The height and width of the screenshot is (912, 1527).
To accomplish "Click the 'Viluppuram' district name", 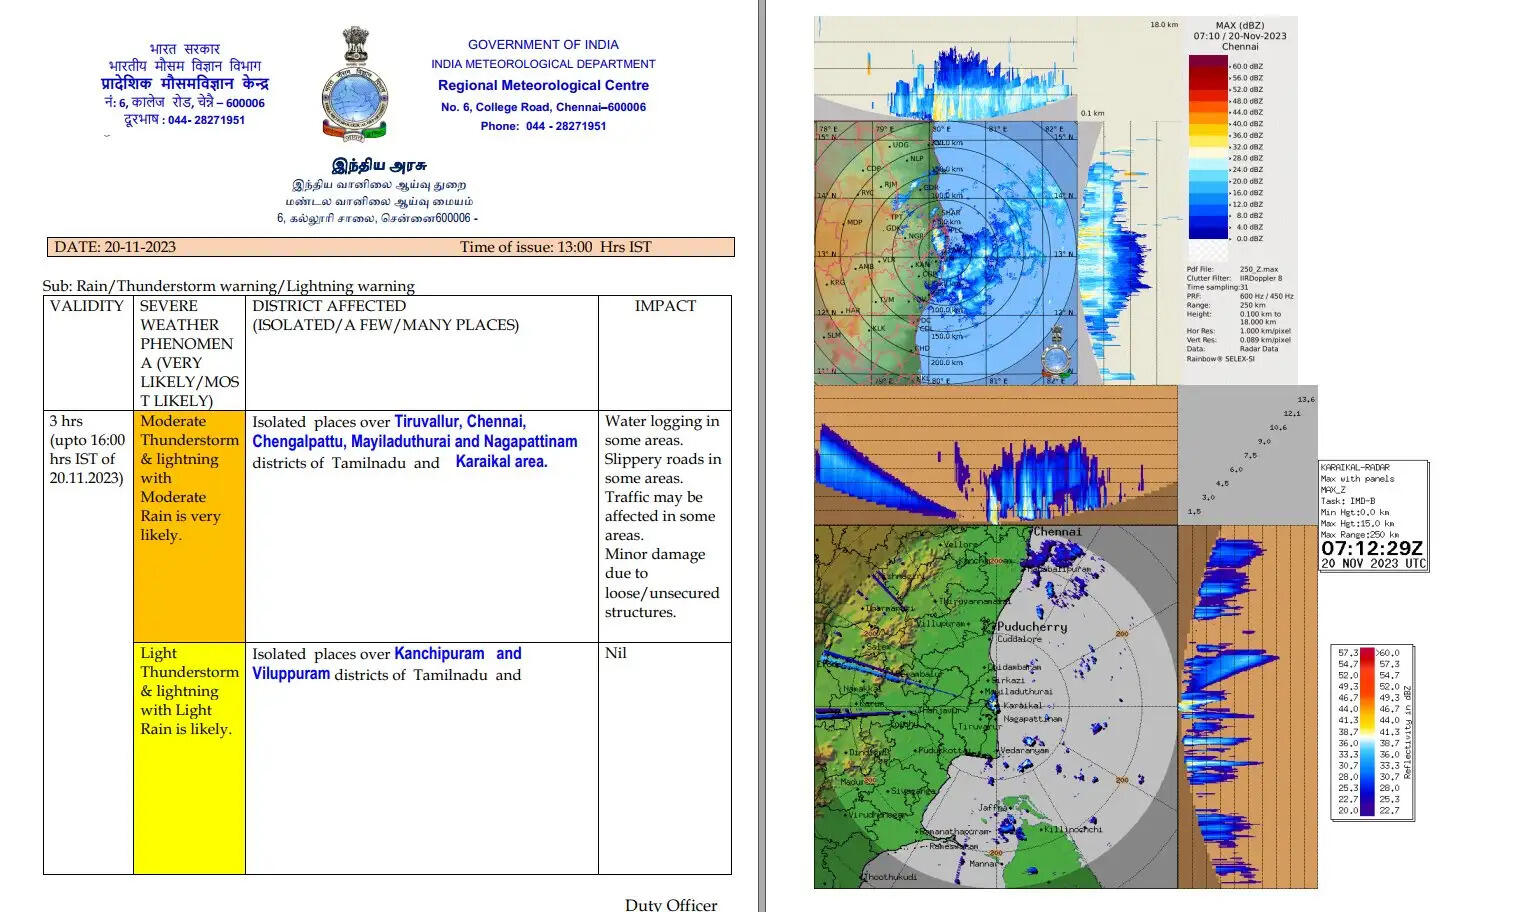I will pyautogui.click(x=291, y=674).
